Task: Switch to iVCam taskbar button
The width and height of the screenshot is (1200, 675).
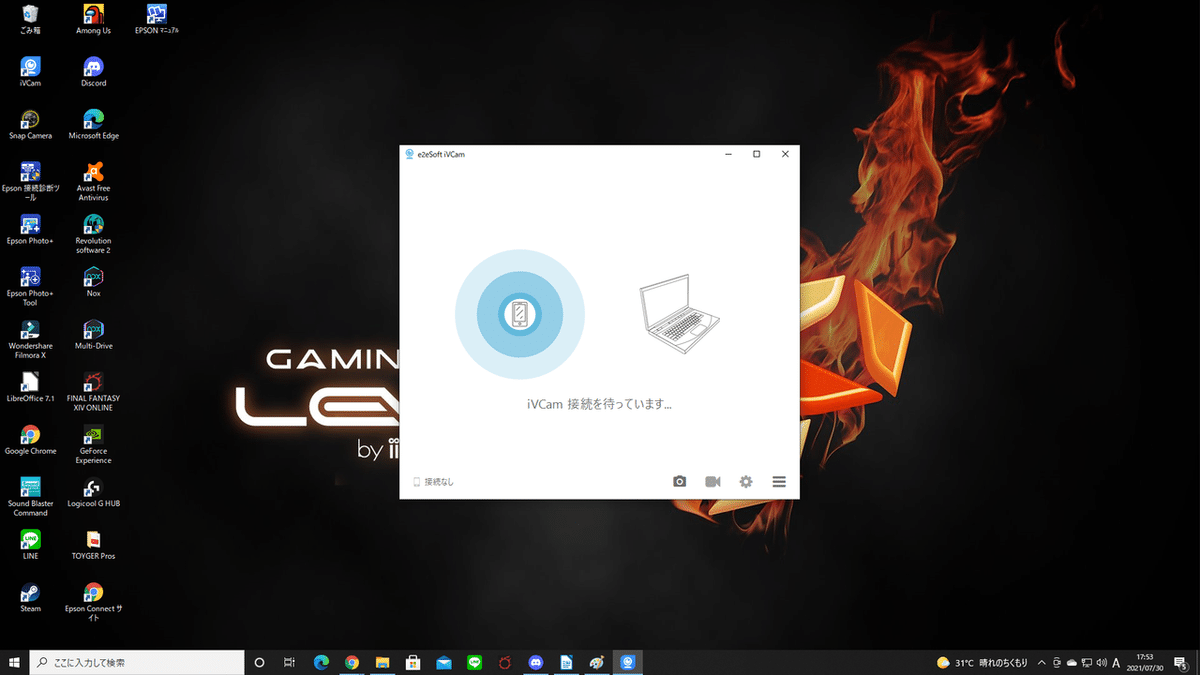Action: click(628, 662)
